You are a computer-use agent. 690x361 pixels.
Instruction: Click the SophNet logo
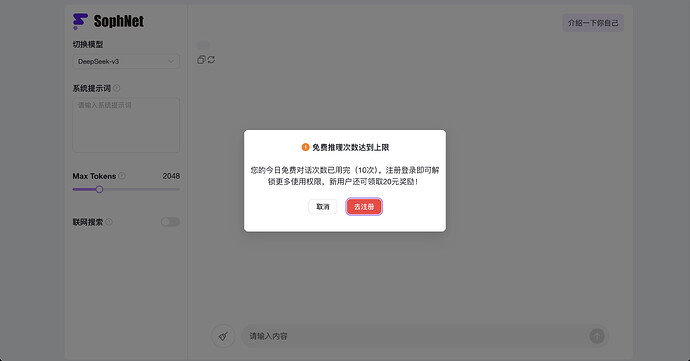click(108, 21)
